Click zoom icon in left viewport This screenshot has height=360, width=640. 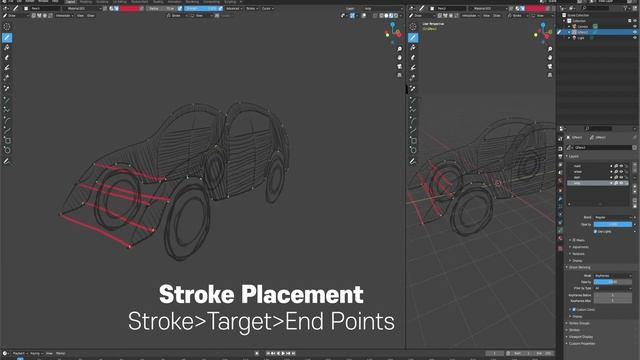(400, 49)
